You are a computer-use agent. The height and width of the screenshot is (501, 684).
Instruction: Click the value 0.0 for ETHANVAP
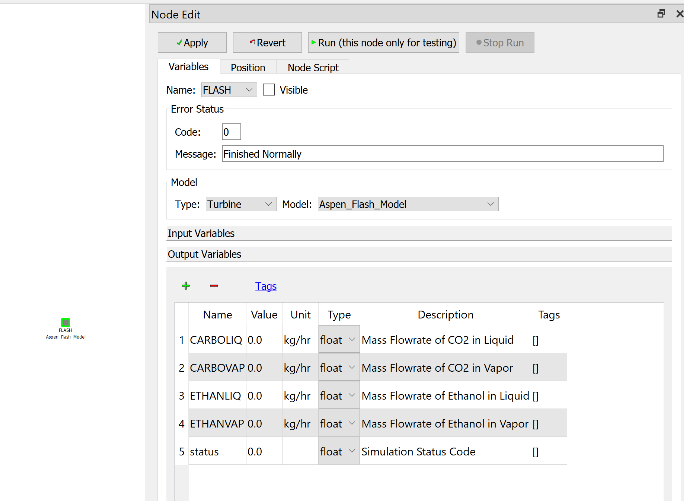[264, 424]
